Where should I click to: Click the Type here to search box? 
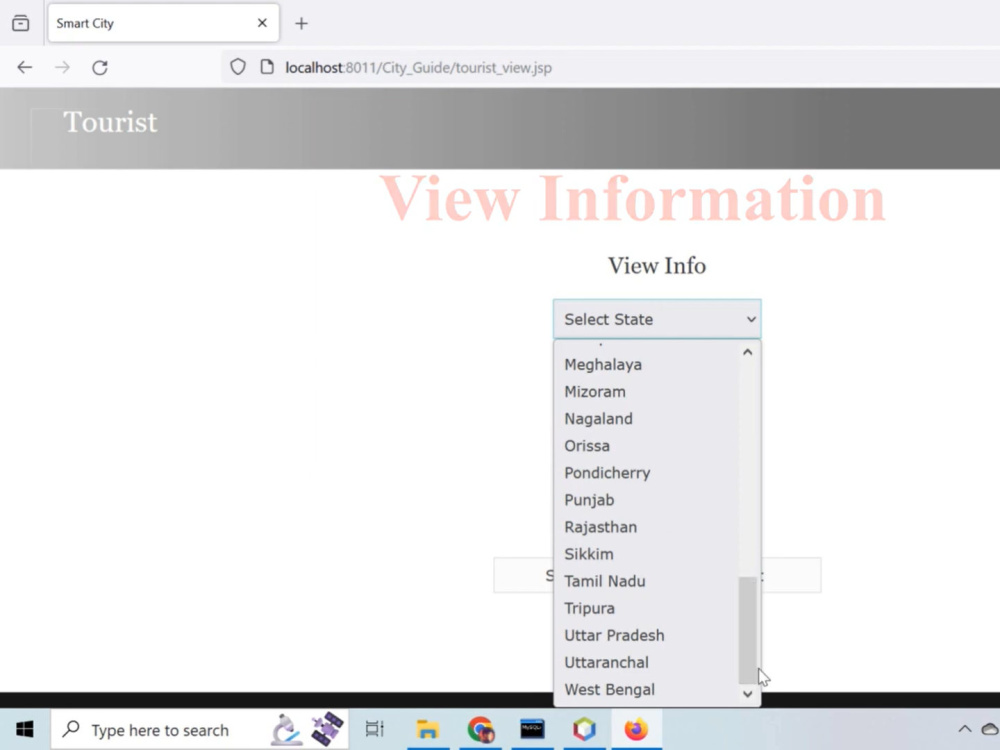coord(200,730)
